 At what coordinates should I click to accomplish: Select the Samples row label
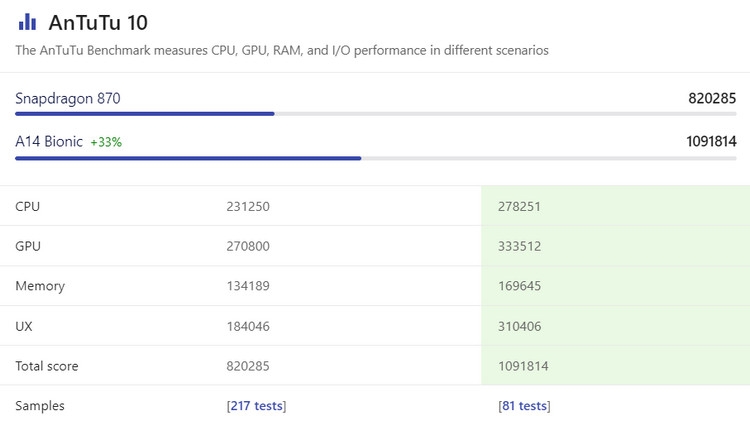pos(40,406)
